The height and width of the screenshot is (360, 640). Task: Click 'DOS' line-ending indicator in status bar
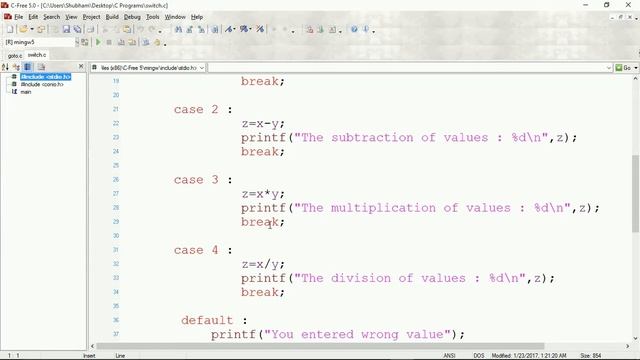[479, 356]
